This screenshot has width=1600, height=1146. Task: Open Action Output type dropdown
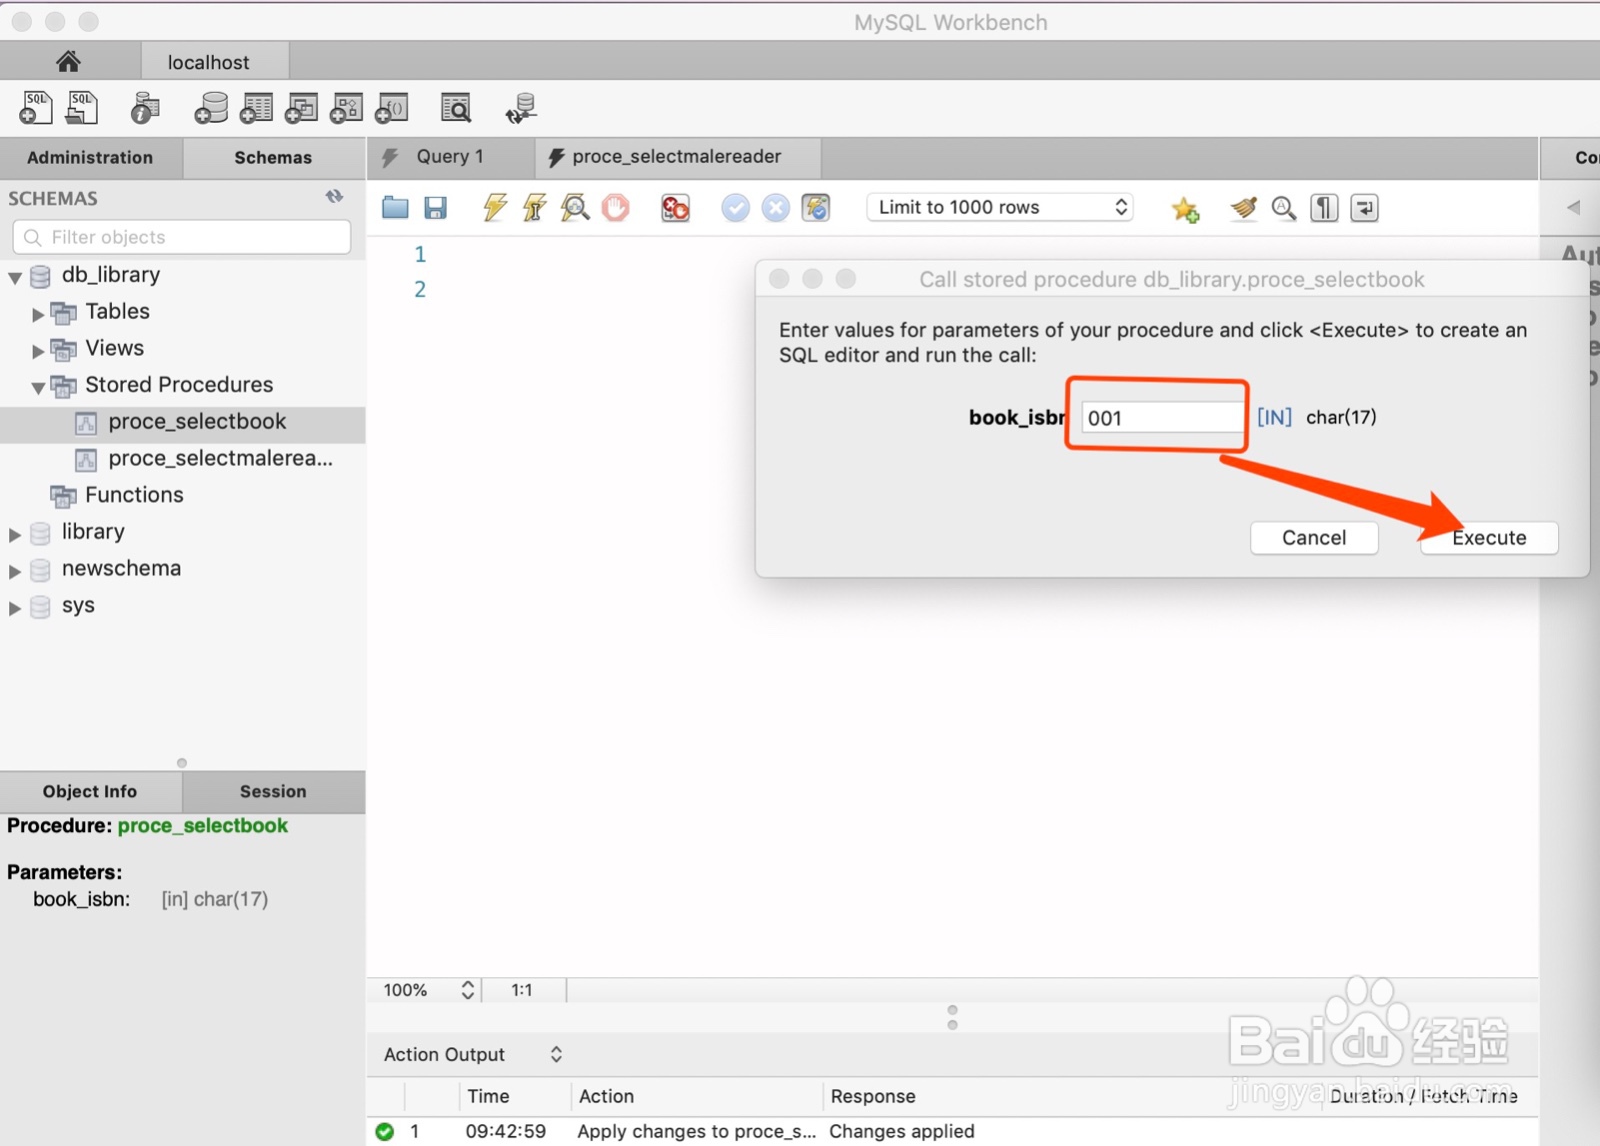point(473,1054)
